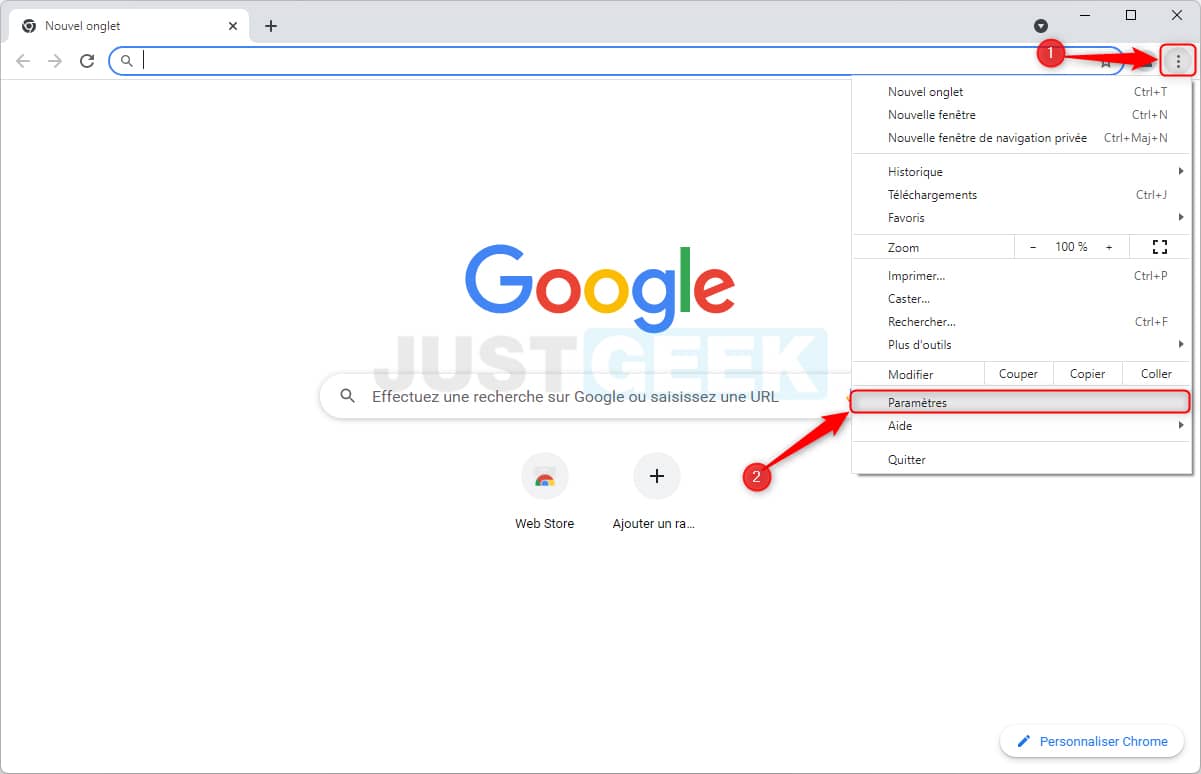The width and height of the screenshot is (1201, 774).
Task: Open Paramètres from the menu
Action: pyautogui.click(x=1021, y=403)
